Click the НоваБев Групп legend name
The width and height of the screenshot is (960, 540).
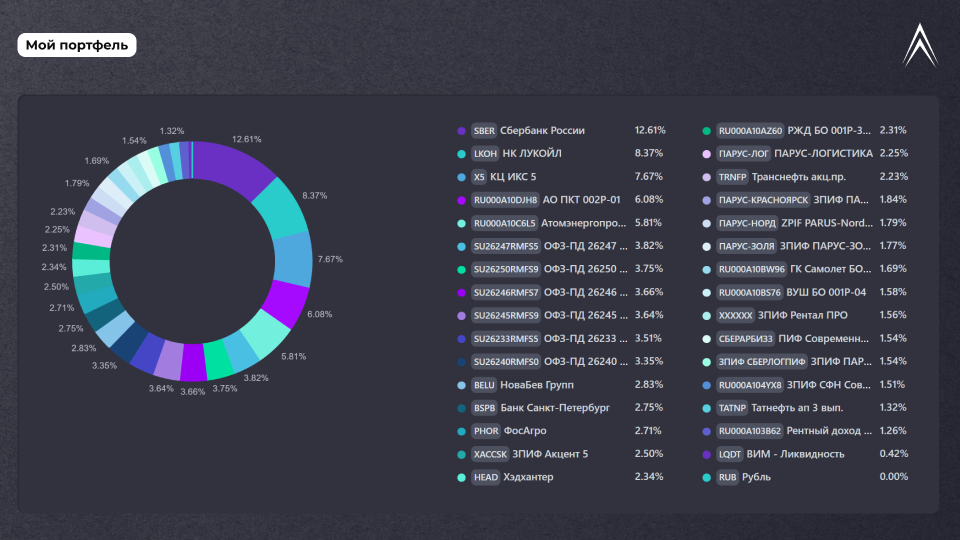click(x=537, y=385)
